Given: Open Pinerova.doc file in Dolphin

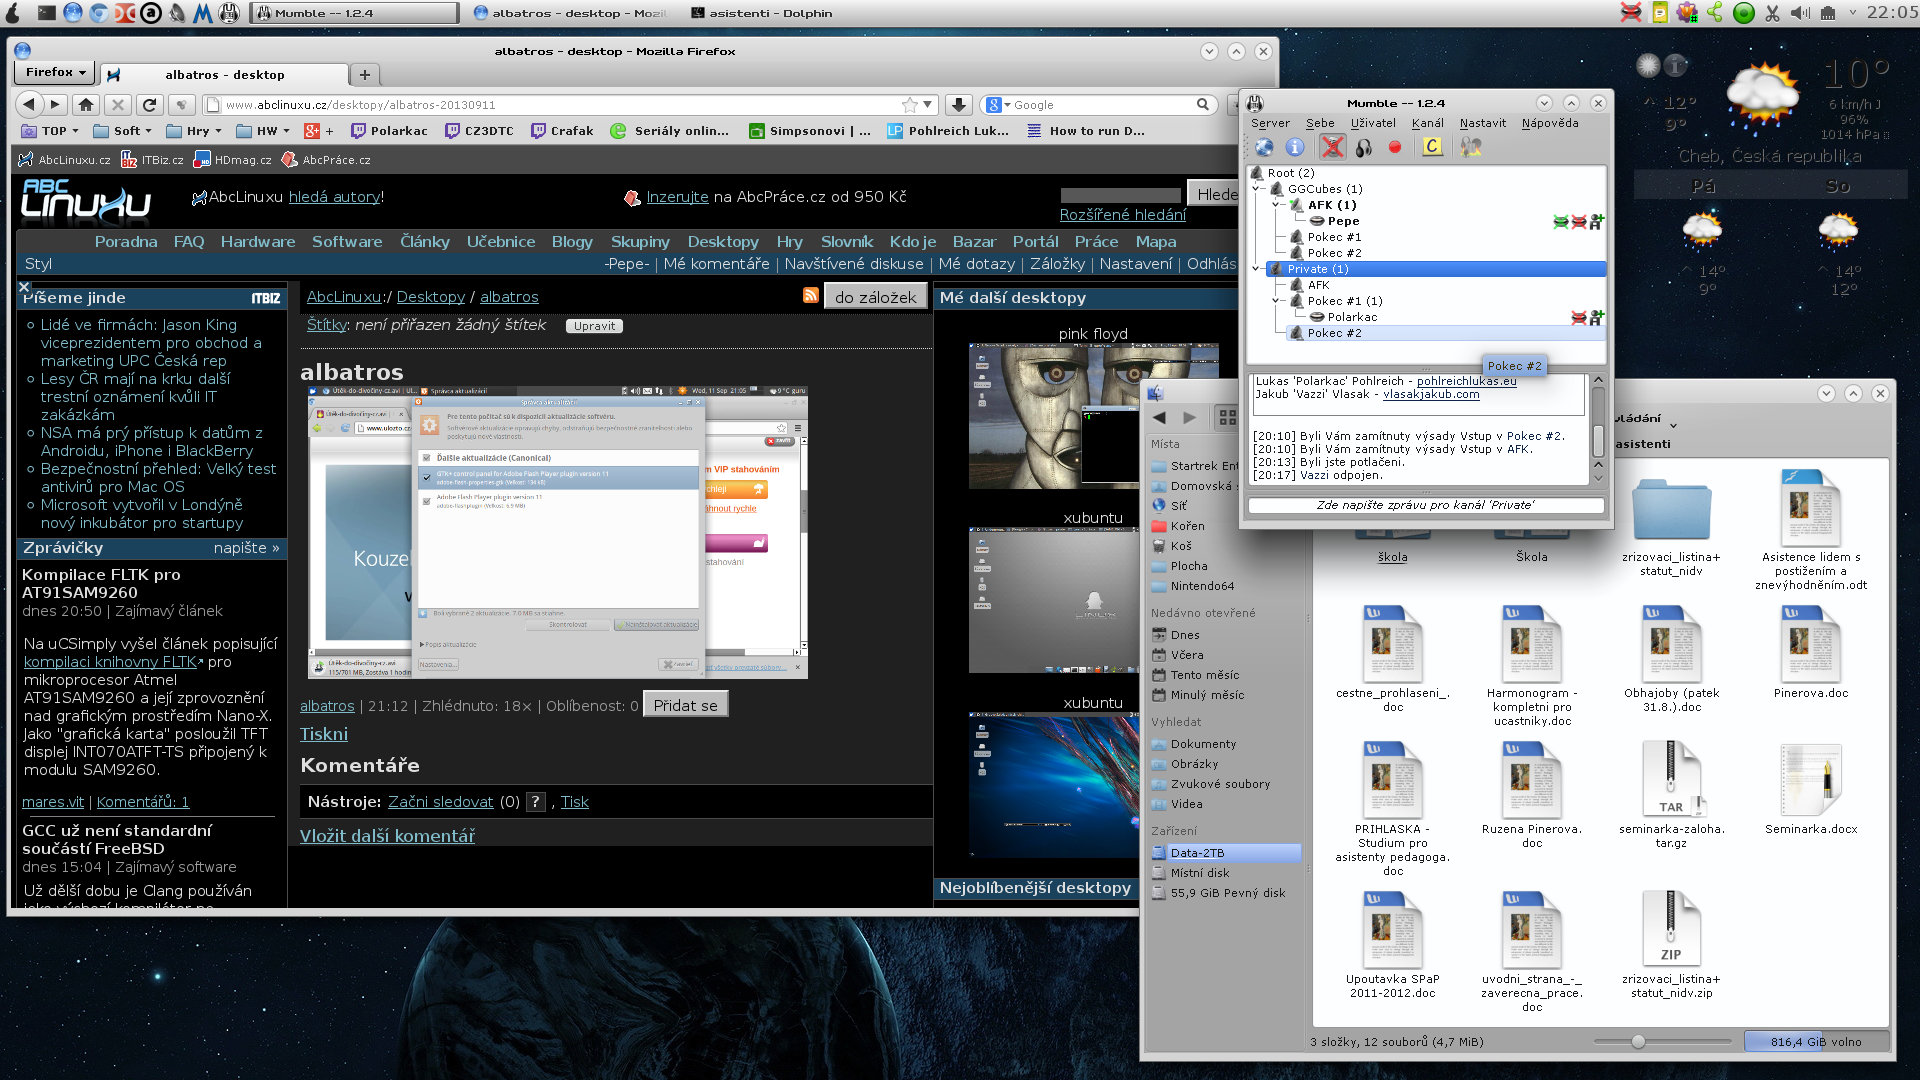Looking at the screenshot, I should tap(1810, 653).
